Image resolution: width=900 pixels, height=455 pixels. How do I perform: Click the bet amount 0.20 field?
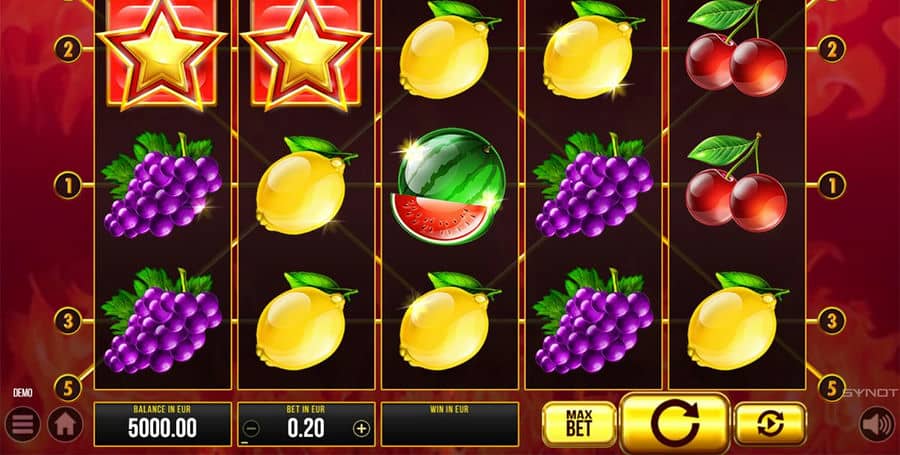click(306, 424)
